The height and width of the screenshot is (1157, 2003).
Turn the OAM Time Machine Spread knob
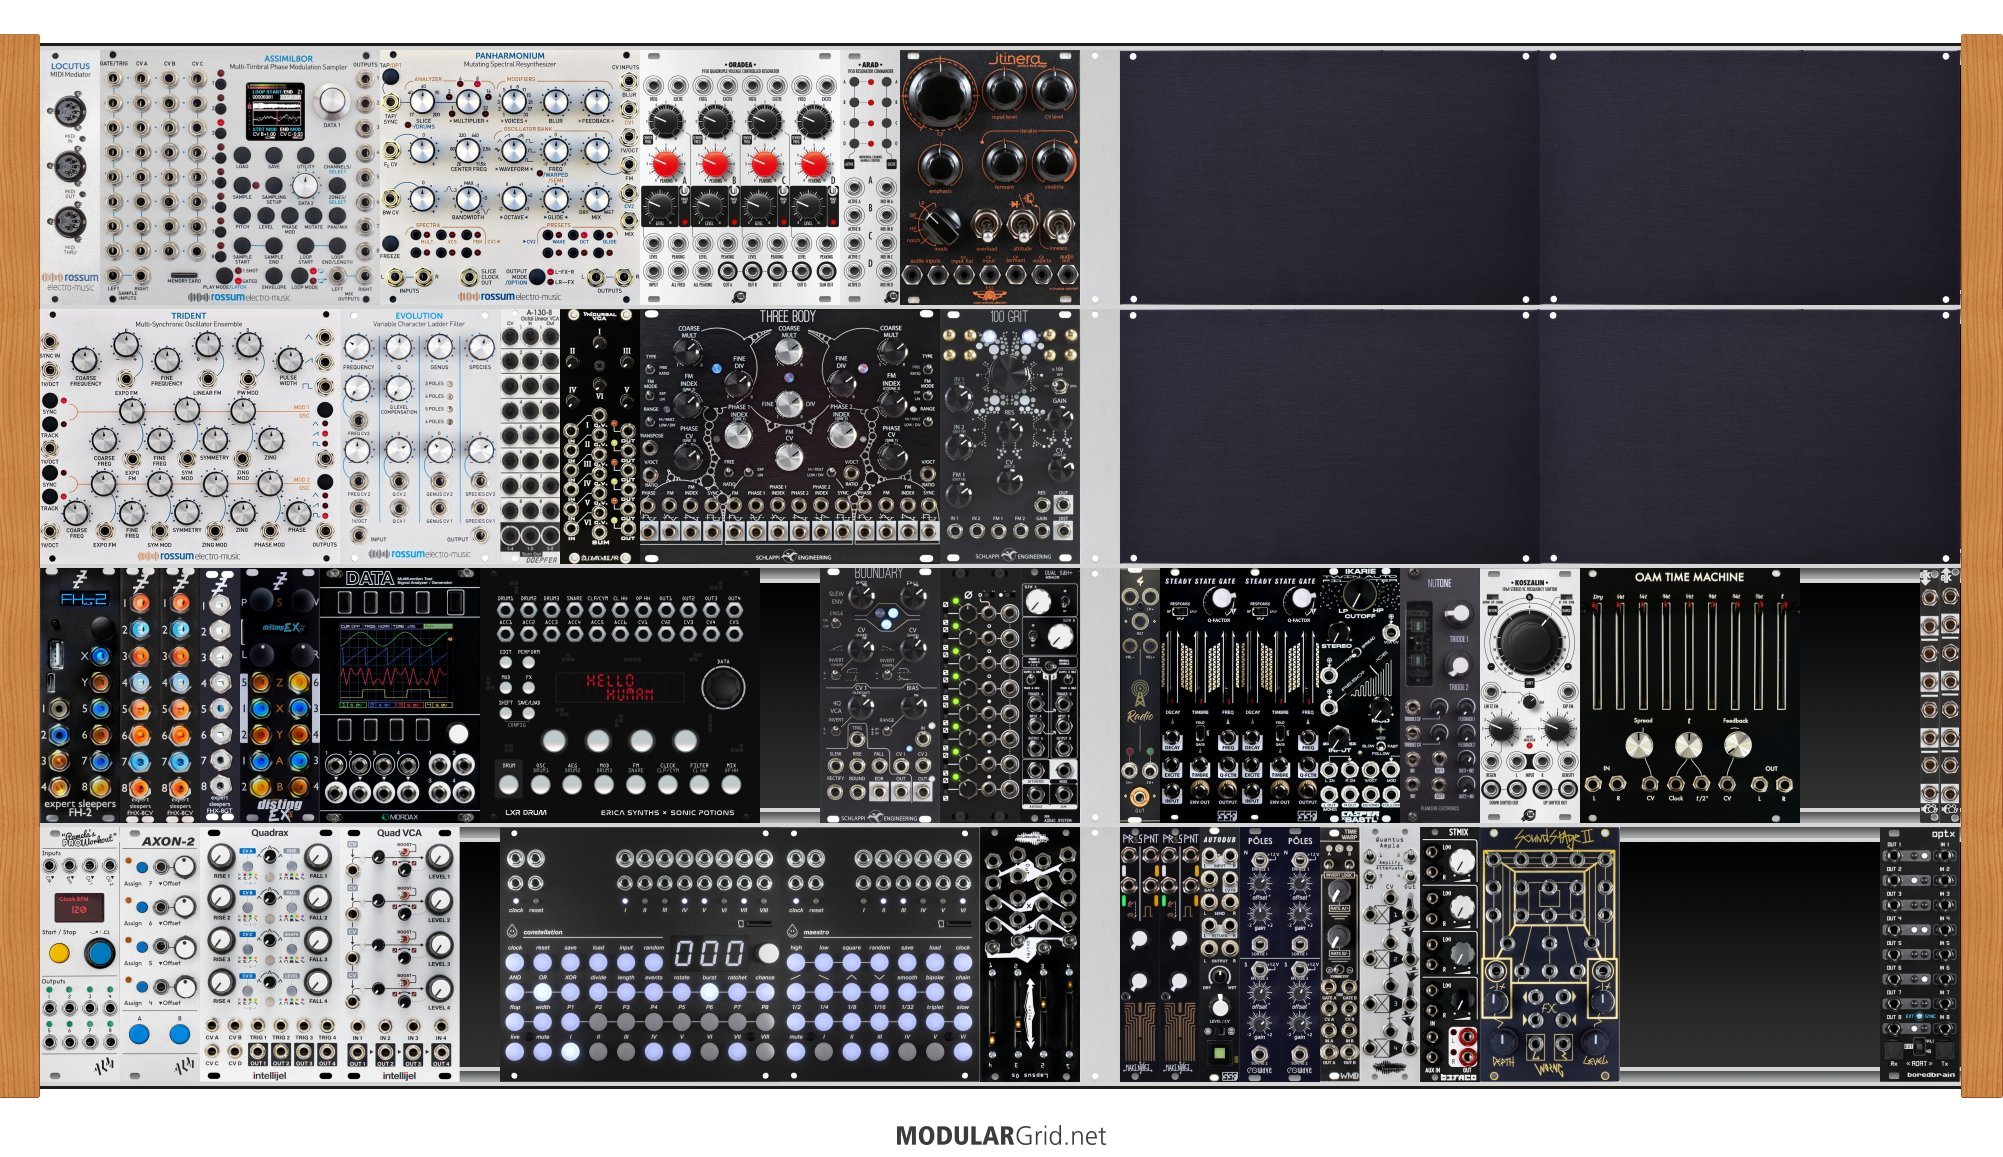coord(1638,744)
